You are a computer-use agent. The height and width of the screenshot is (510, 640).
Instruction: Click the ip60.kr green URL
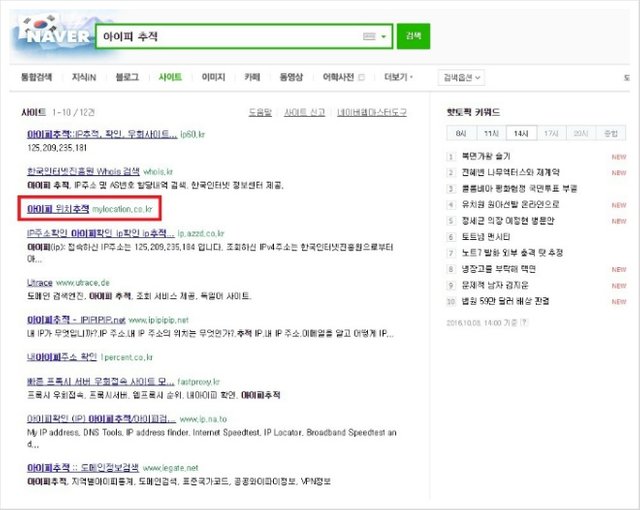point(193,134)
